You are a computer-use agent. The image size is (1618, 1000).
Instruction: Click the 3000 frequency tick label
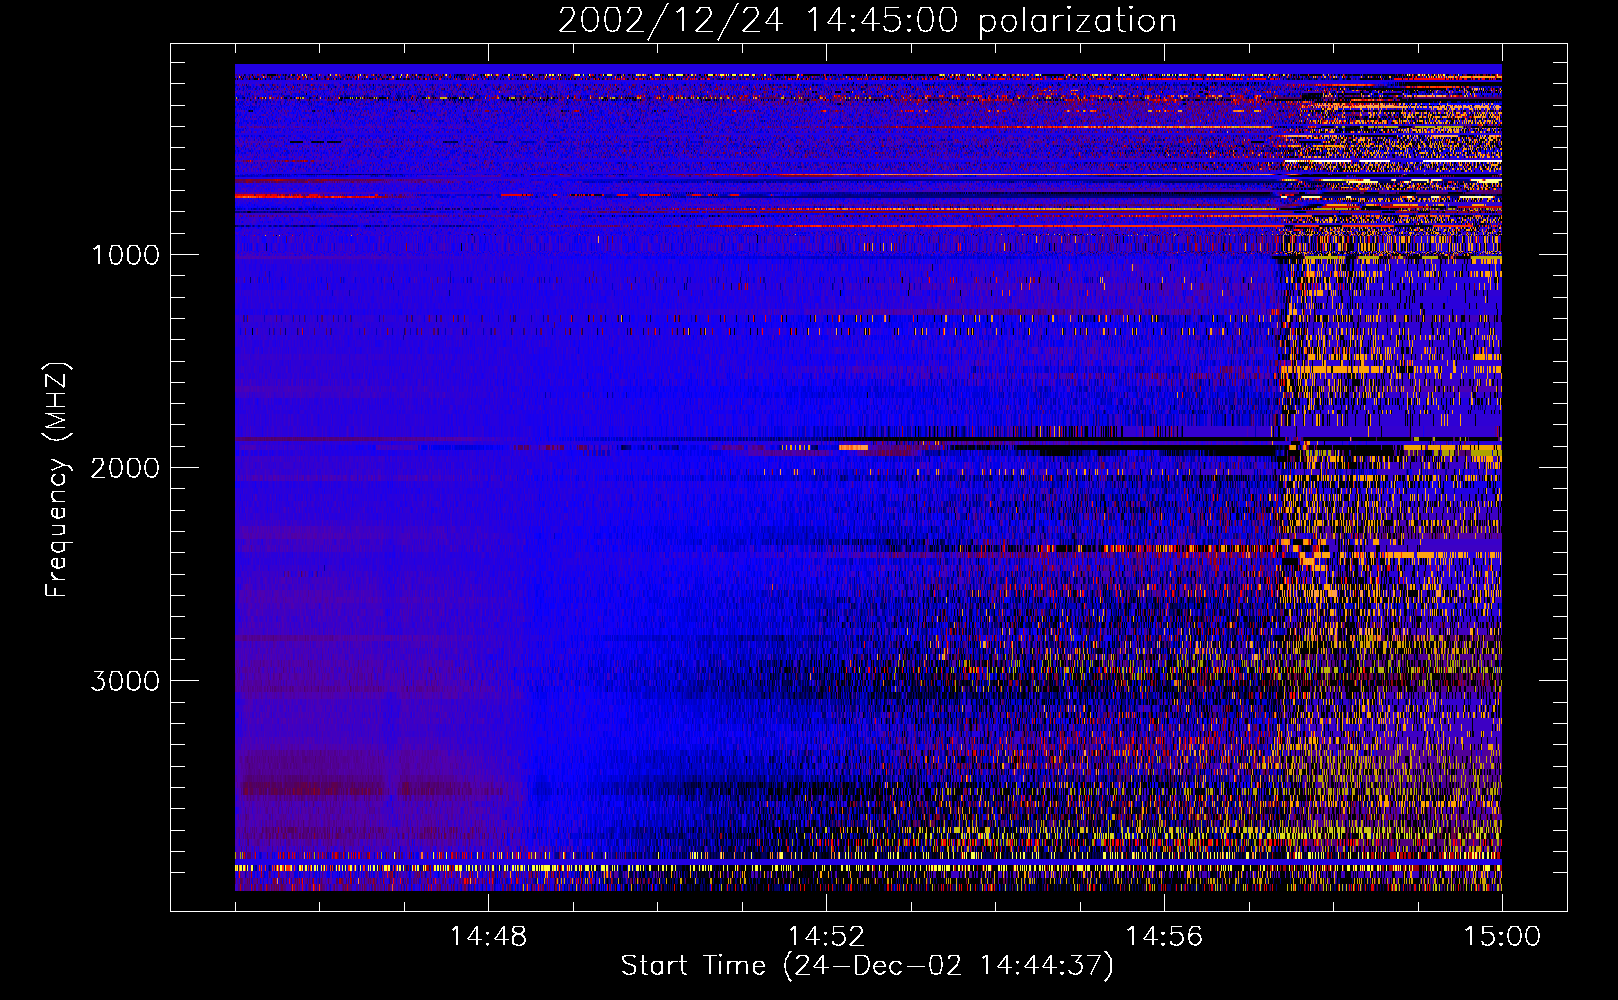coord(125,681)
